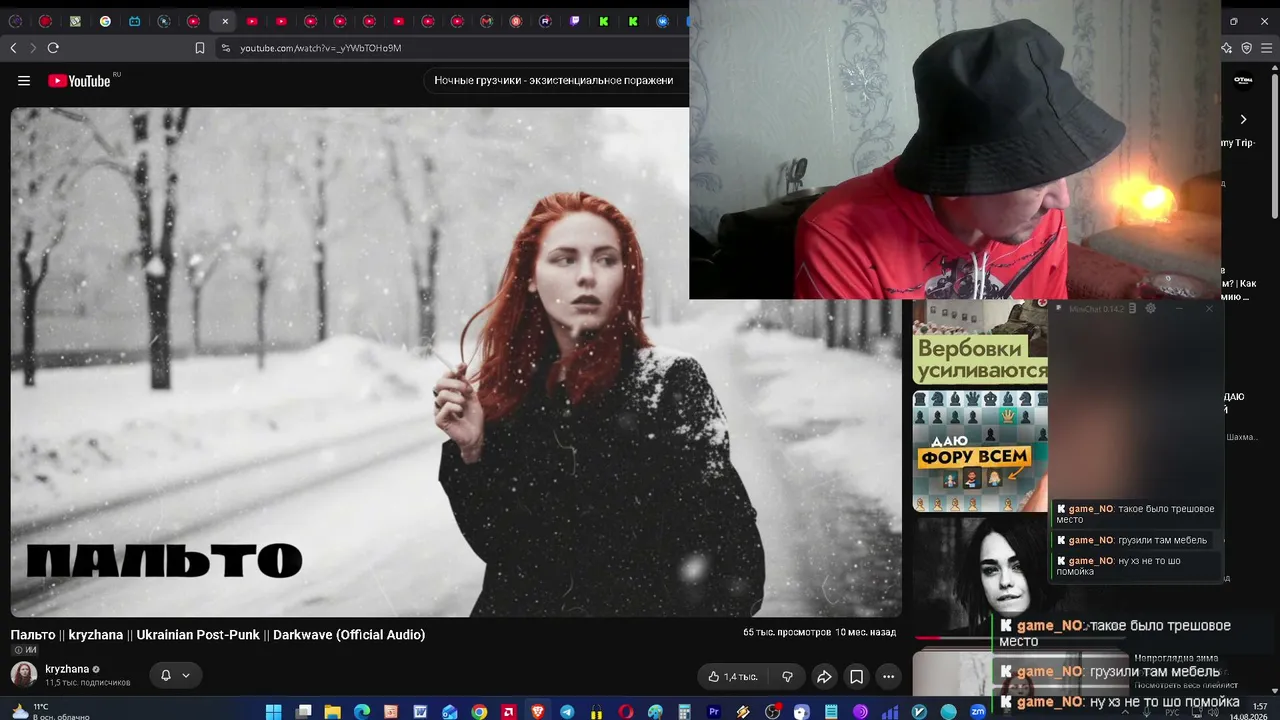Save the video to a playlist
The height and width of the screenshot is (720, 1280).
pos(857,677)
